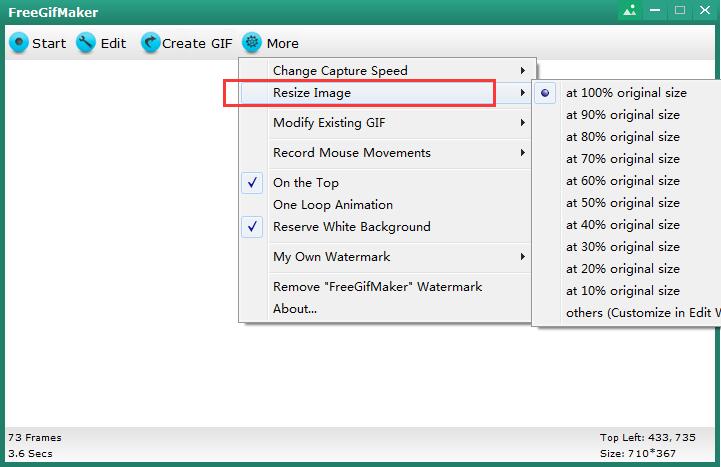Choose at 40% original size
721x467 pixels.
click(x=623, y=225)
